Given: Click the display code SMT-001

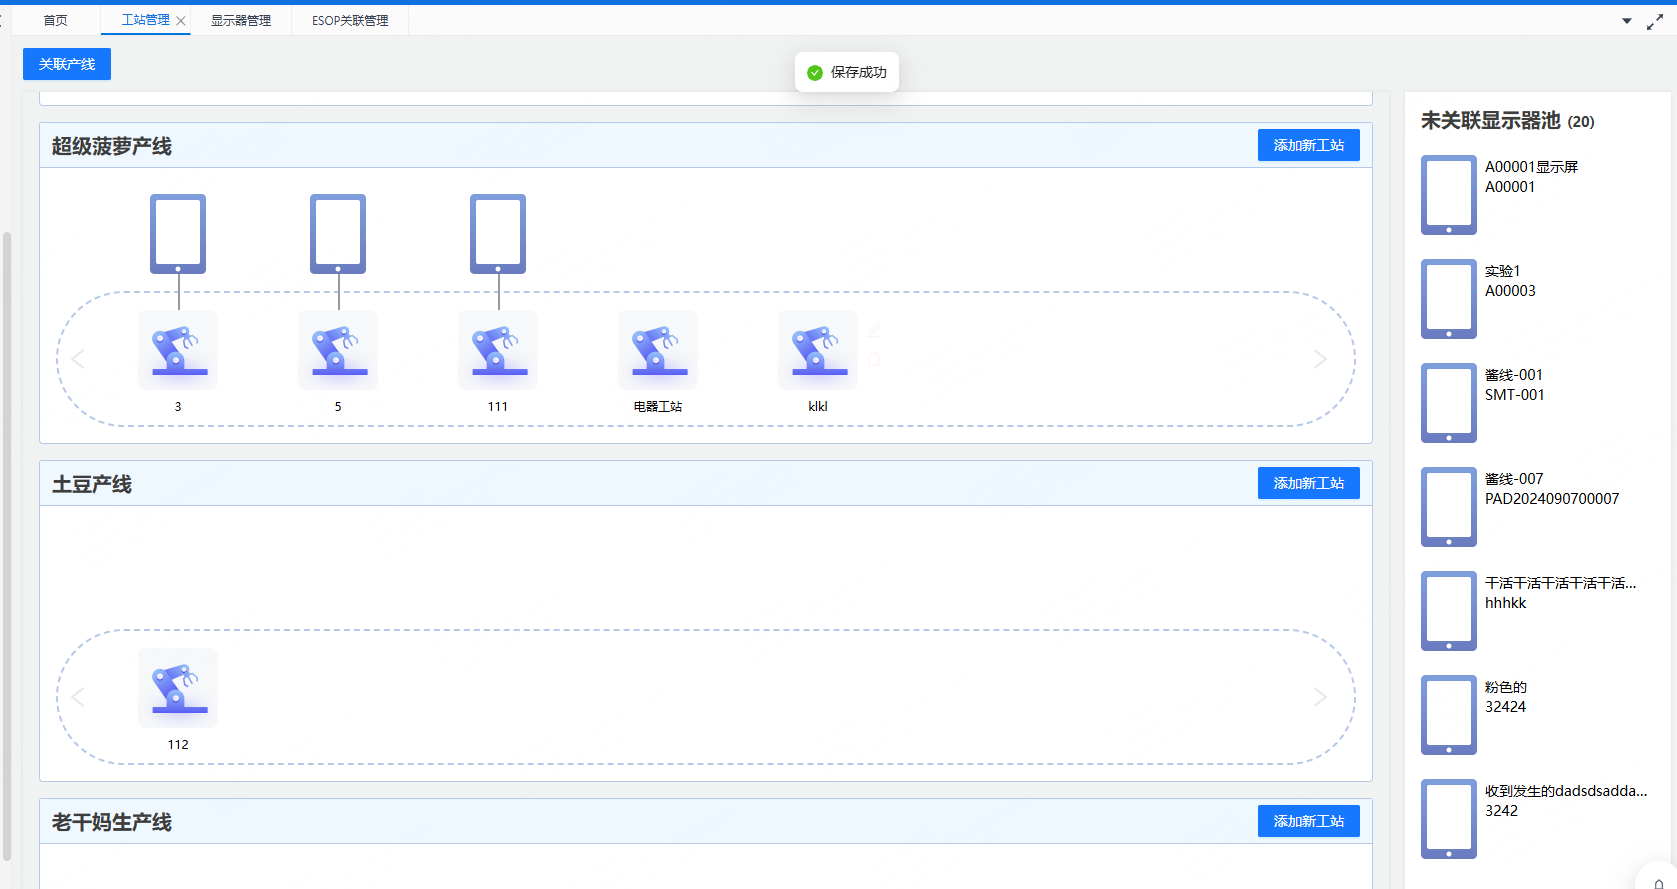Looking at the screenshot, I should pos(1515,395).
